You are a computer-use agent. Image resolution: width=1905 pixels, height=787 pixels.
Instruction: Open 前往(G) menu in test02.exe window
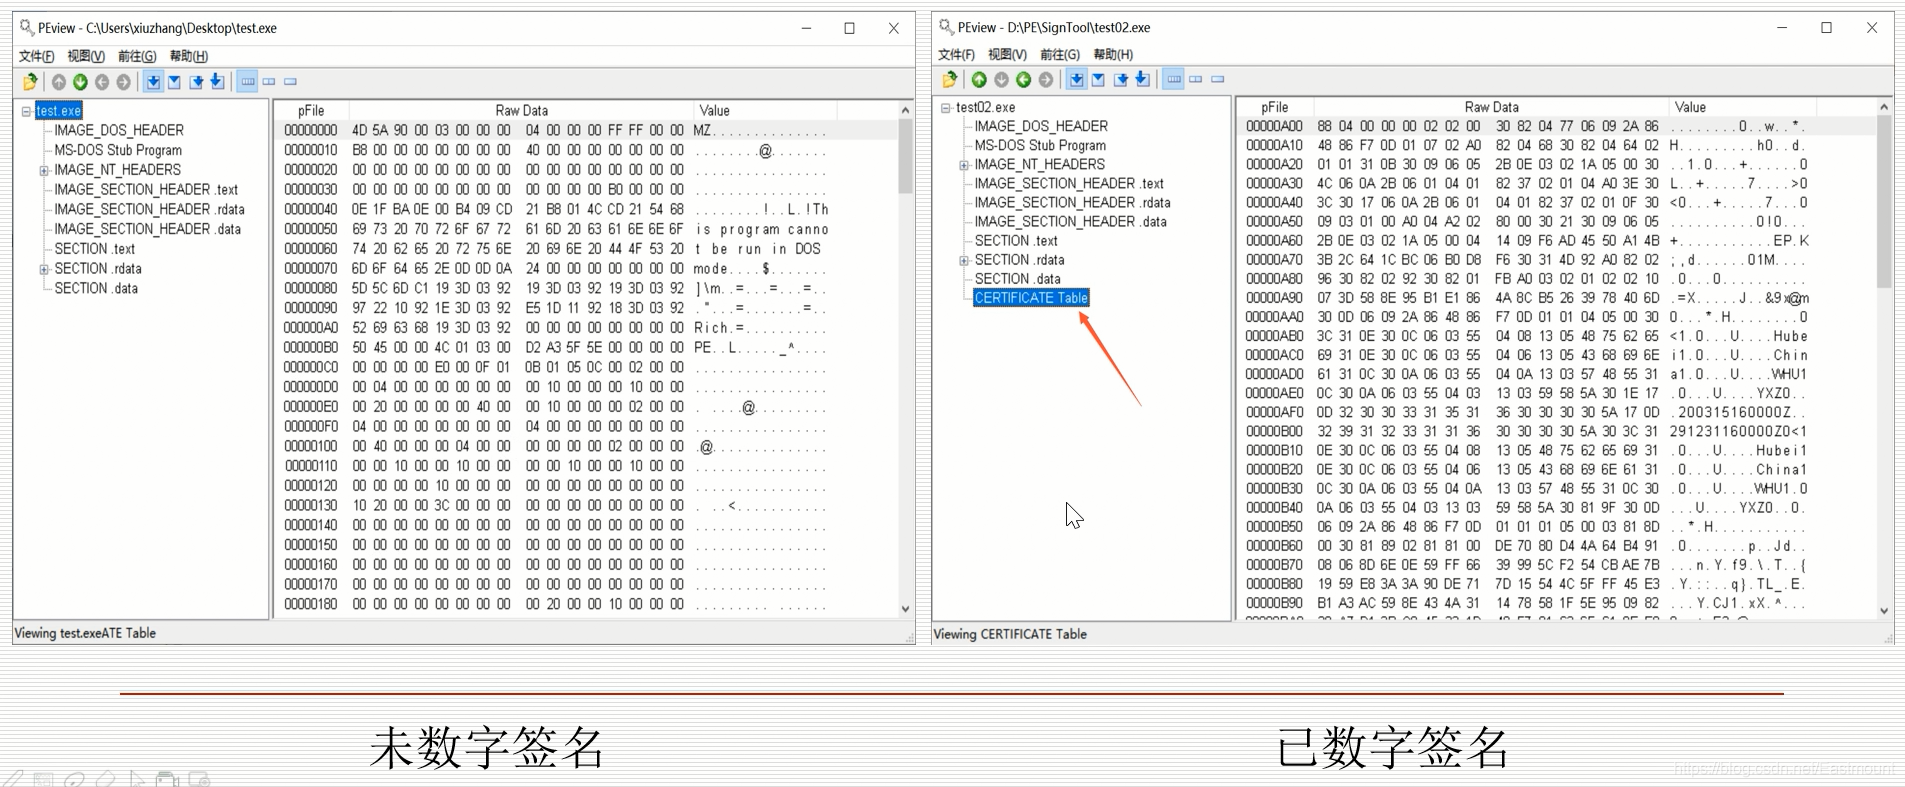(x=1060, y=54)
